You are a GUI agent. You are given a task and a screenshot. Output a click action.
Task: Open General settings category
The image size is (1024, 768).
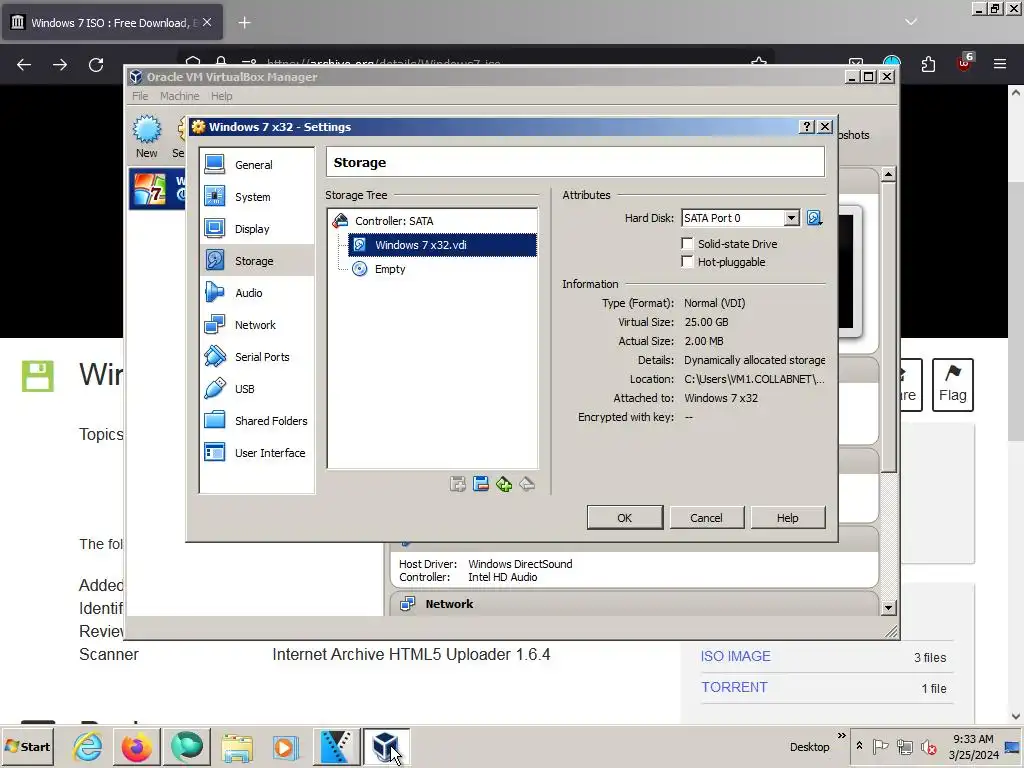[x=257, y=165]
